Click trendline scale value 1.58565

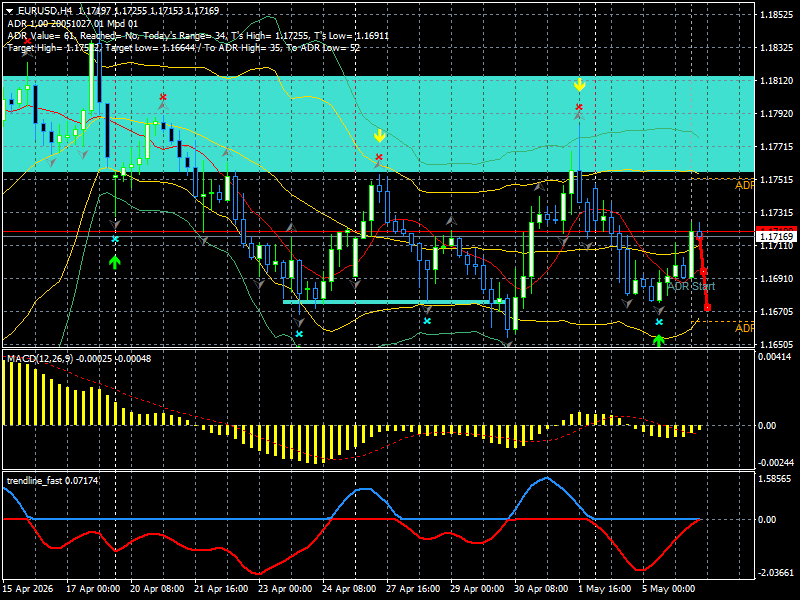[x=776, y=479]
